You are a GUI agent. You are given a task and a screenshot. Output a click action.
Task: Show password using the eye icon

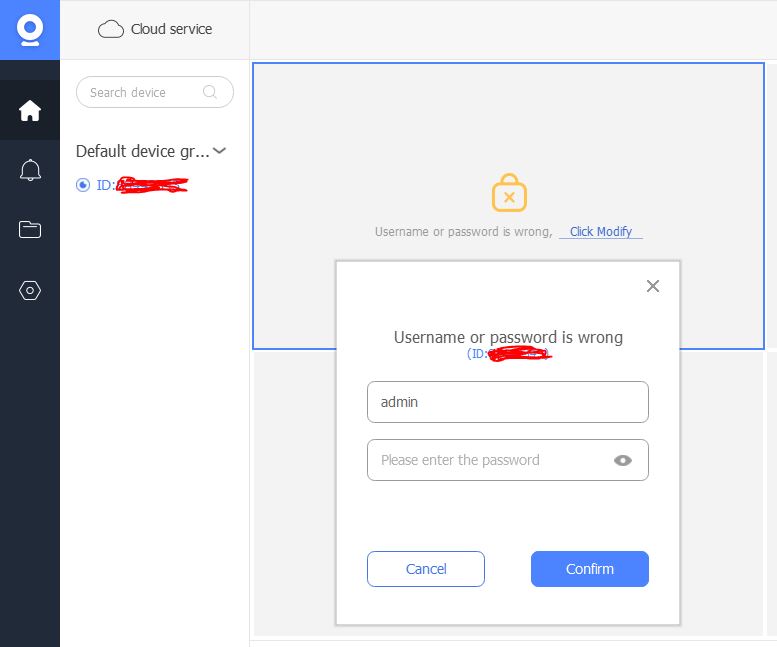click(x=623, y=460)
